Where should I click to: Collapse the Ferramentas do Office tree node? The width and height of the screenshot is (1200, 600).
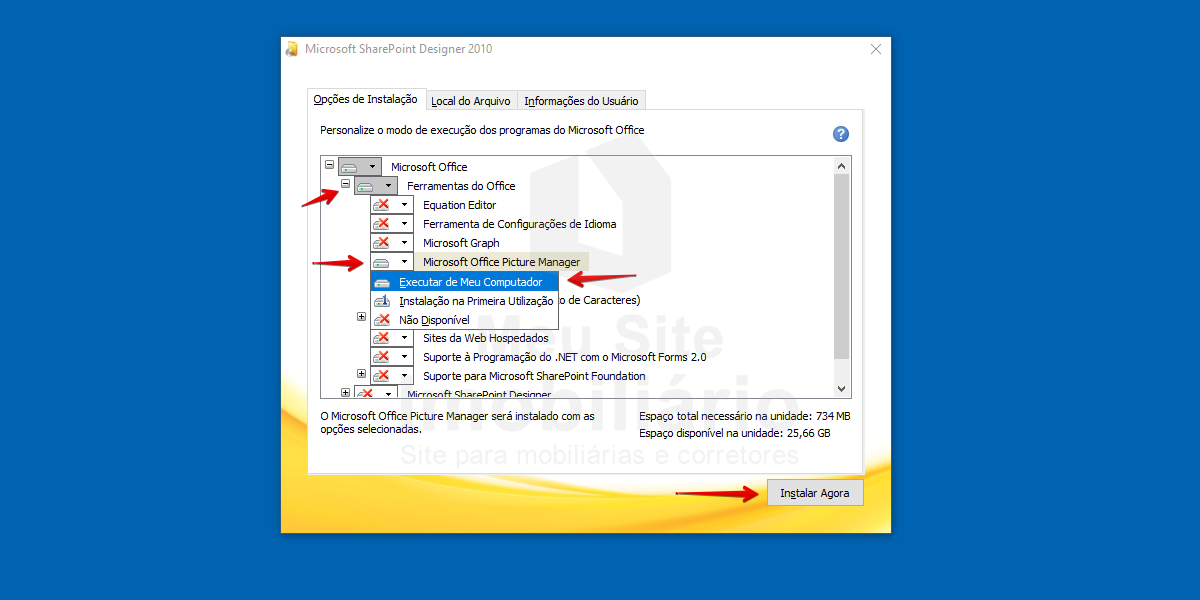345,184
